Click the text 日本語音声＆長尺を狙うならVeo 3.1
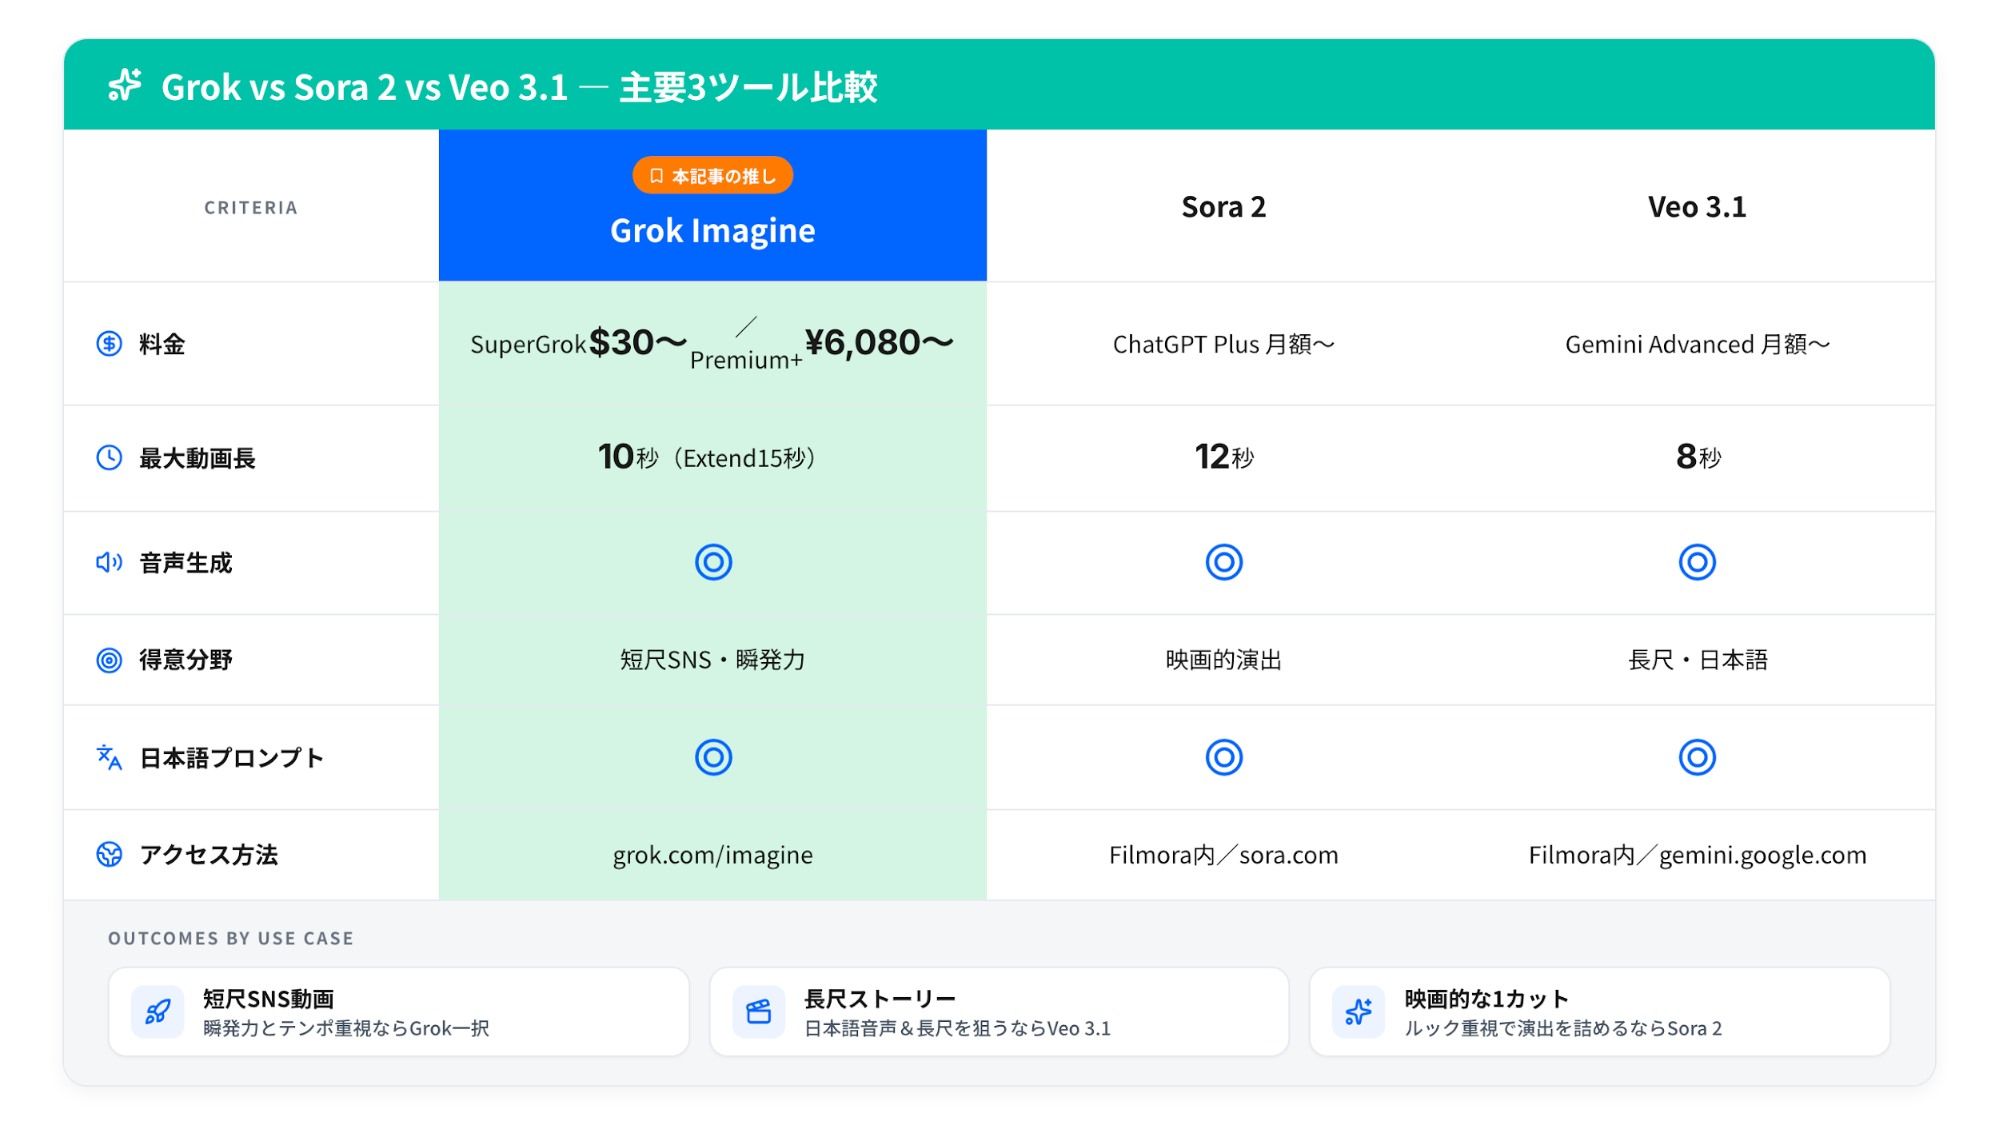Screen dimensions: 1999x1125 point(957,1028)
